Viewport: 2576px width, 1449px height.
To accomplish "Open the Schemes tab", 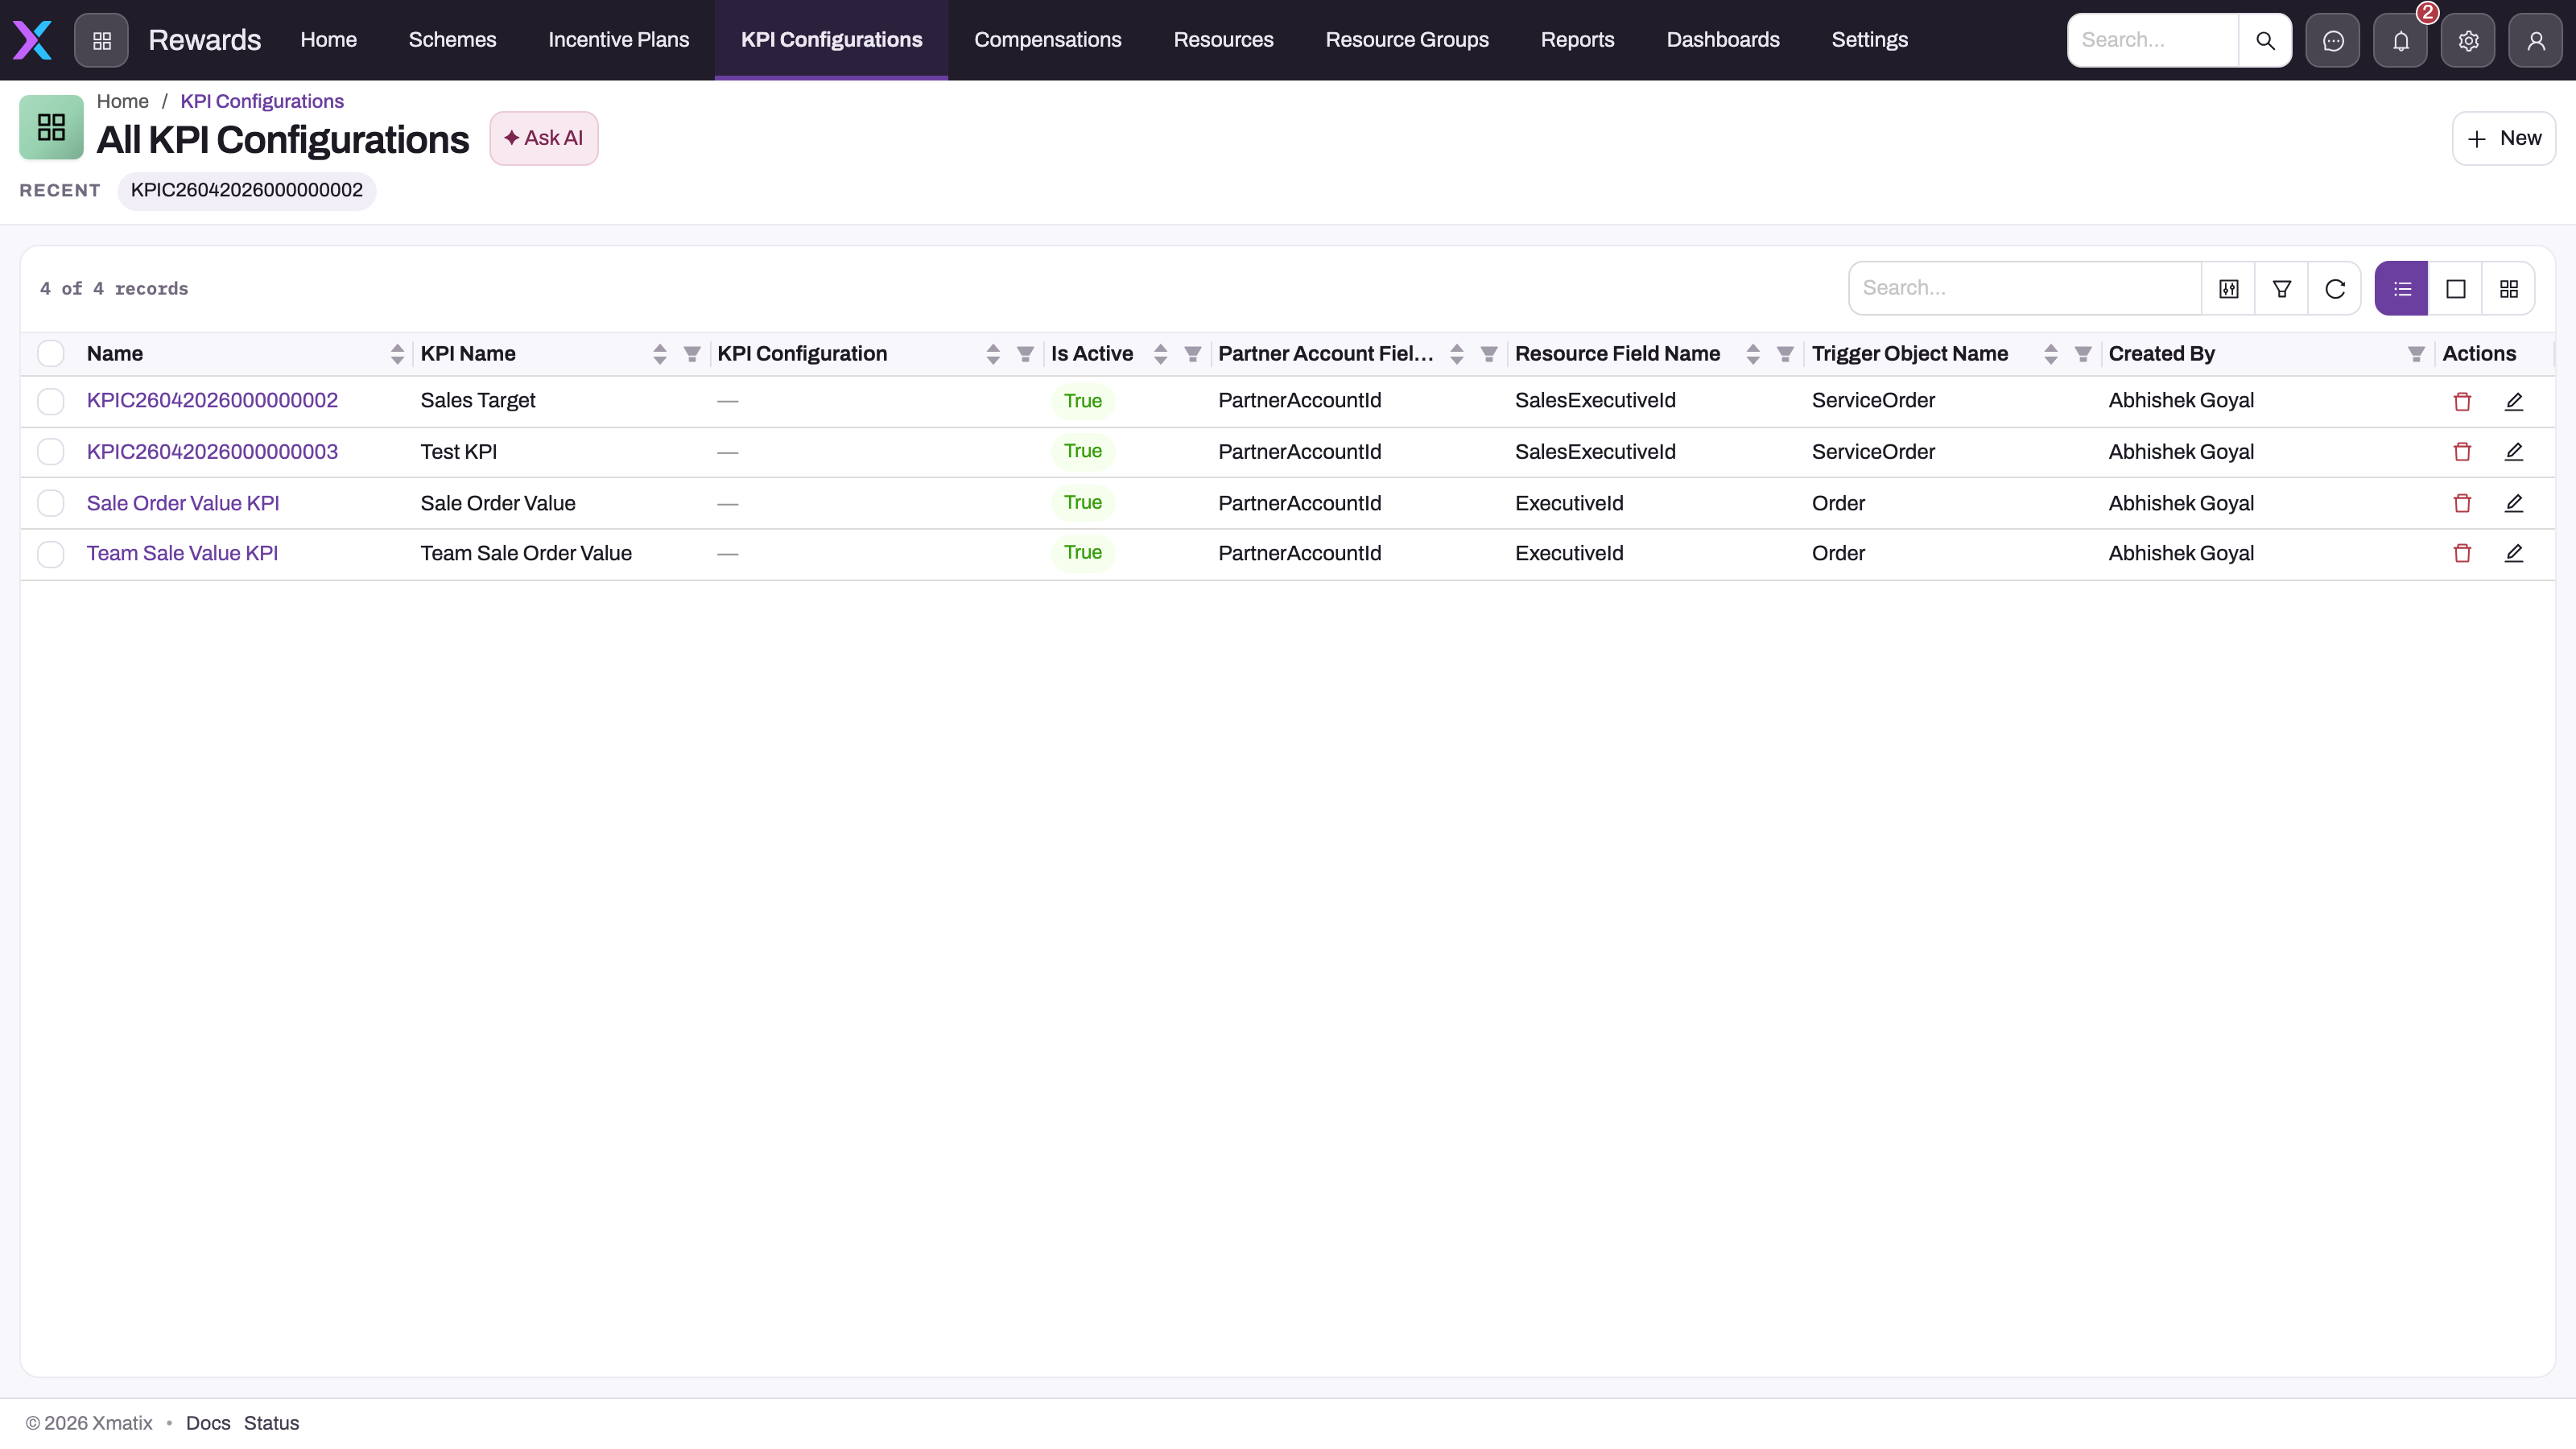I will 452,40.
